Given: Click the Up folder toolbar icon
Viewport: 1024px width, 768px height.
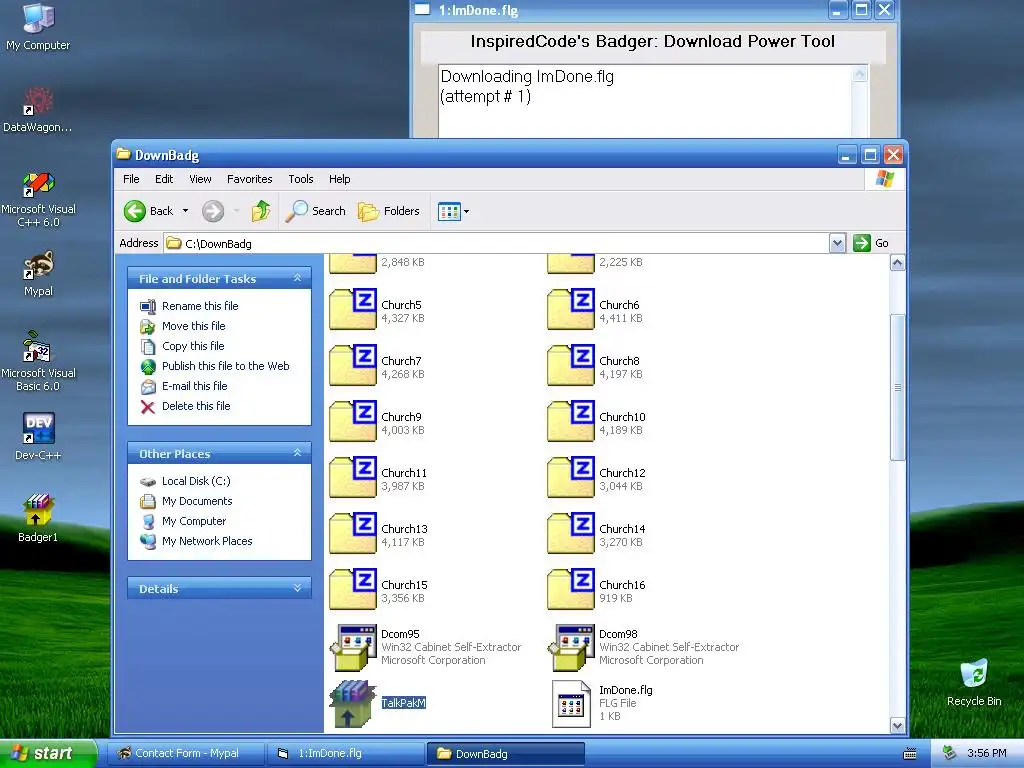Looking at the screenshot, I should pos(261,211).
